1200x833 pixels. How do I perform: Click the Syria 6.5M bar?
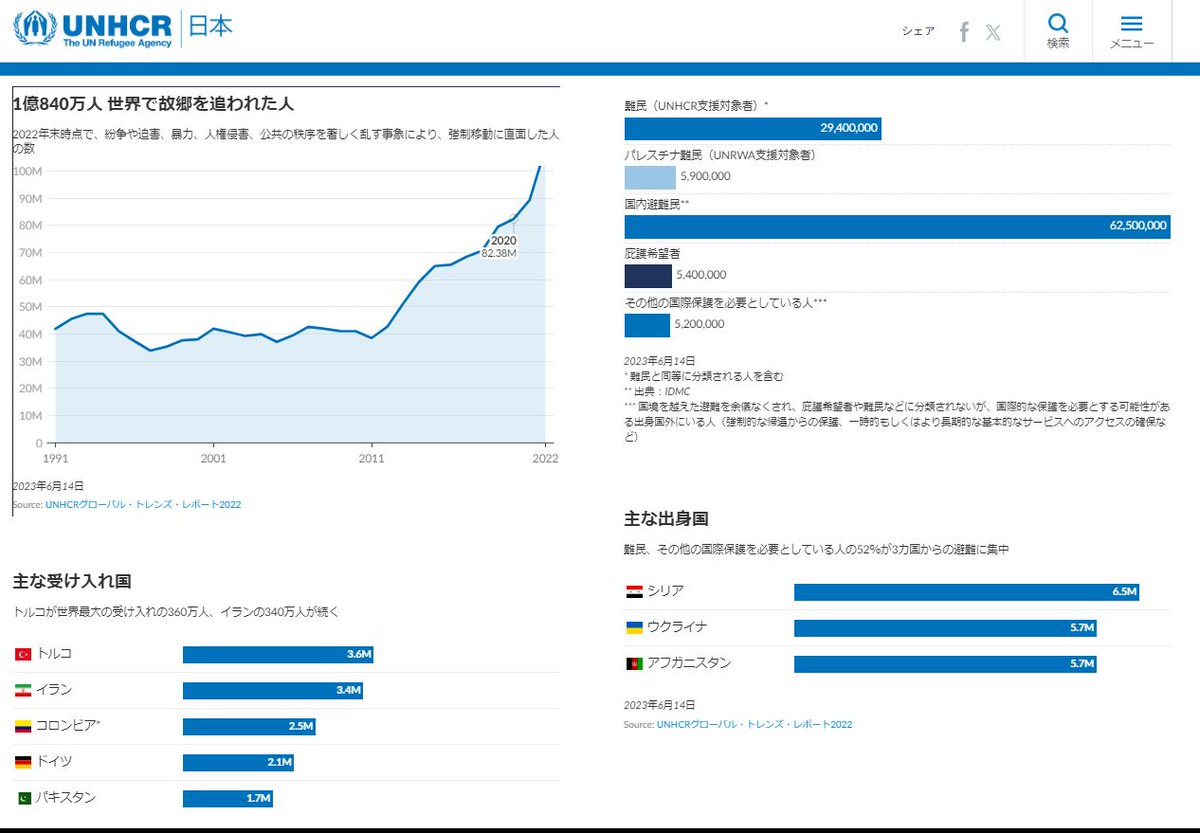(967, 591)
